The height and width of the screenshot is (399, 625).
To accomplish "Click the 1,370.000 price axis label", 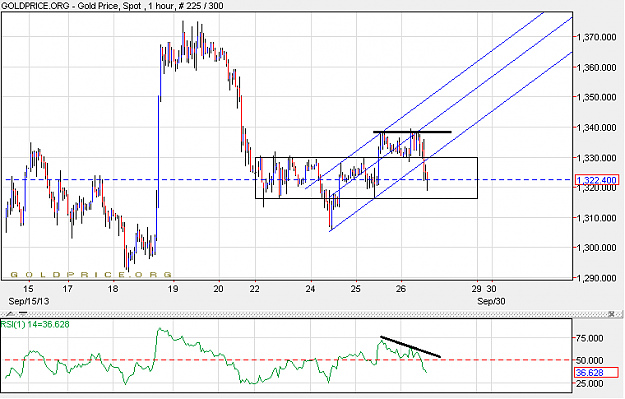I will coord(597,37).
